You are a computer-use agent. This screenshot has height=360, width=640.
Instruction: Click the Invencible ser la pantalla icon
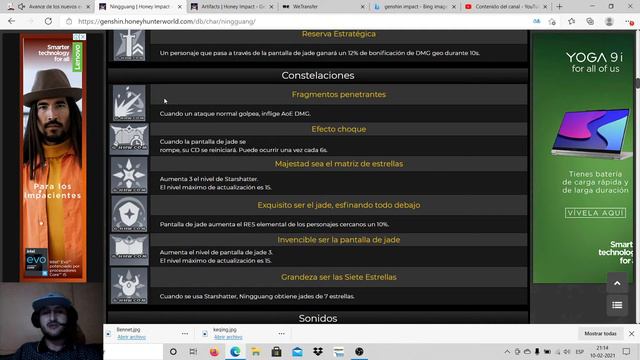(129, 250)
